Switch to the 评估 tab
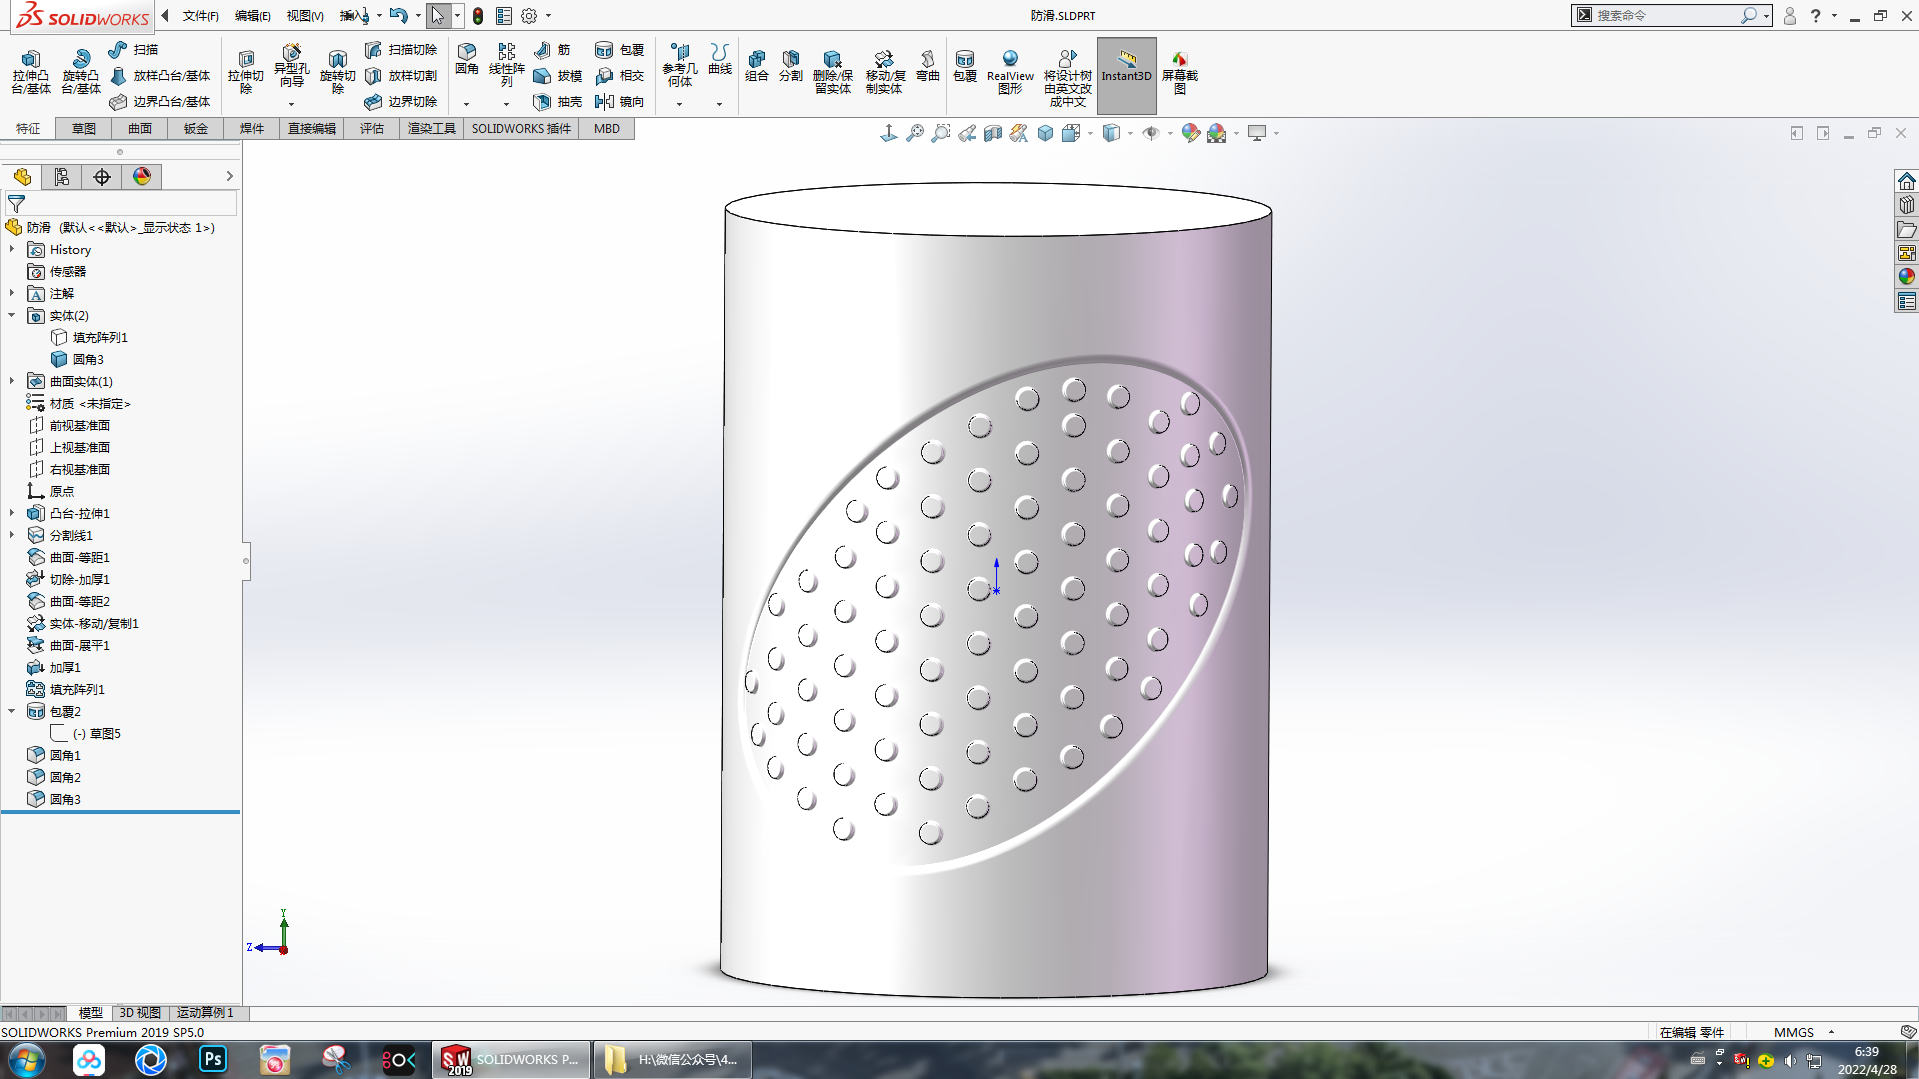Screen dimensions: 1919x1079 coord(372,129)
